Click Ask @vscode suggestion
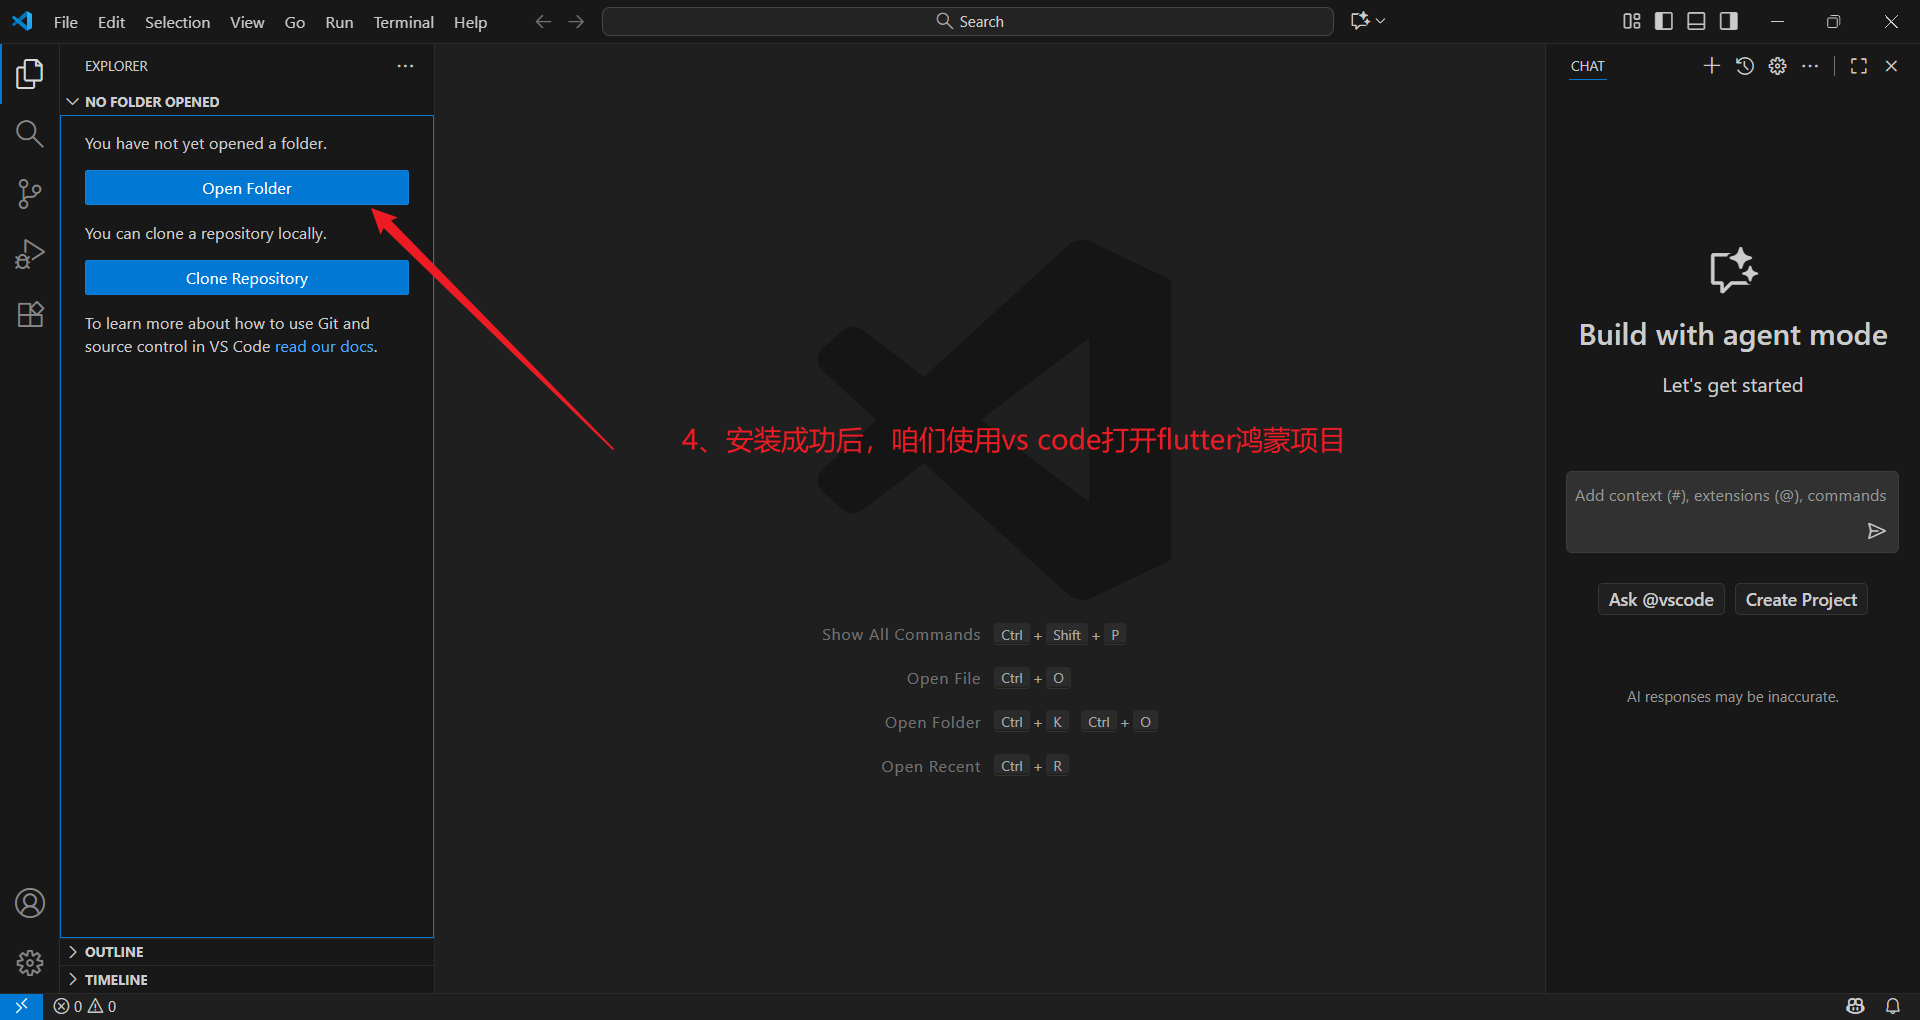Viewport: 1920px width, 1020px height. tap(1661, 600)
